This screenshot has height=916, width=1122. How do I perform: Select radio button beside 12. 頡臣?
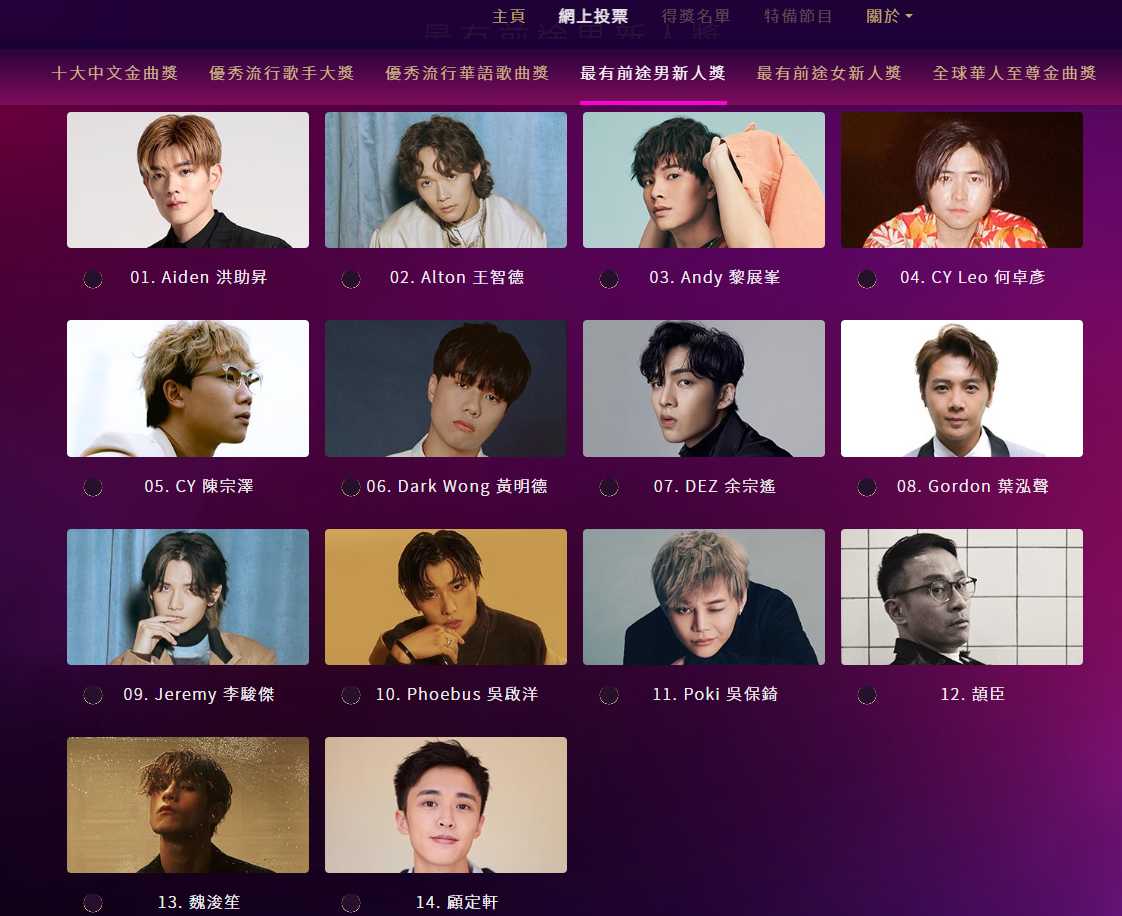coord(867,695)
